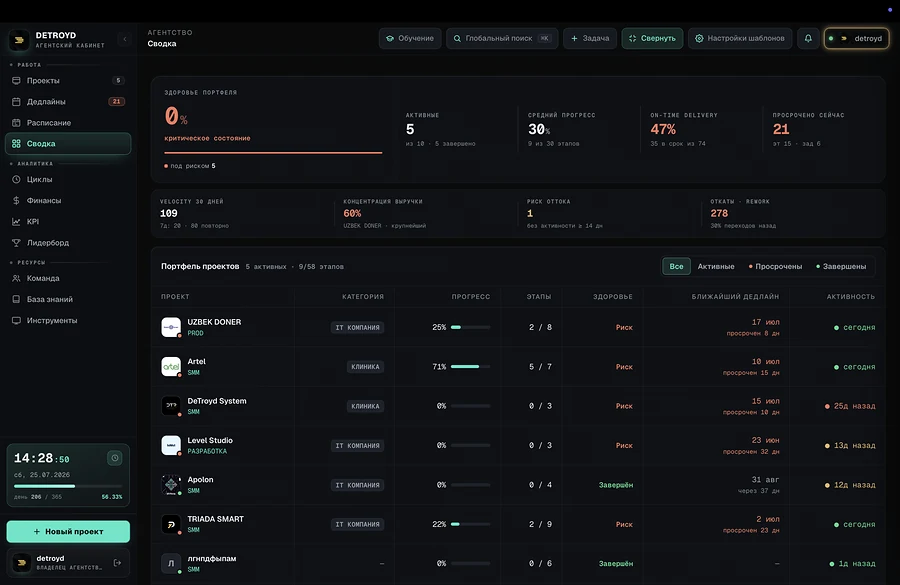
Task: Click the Новый проект button
Action: pyautogui.click(x=68, y=532)
